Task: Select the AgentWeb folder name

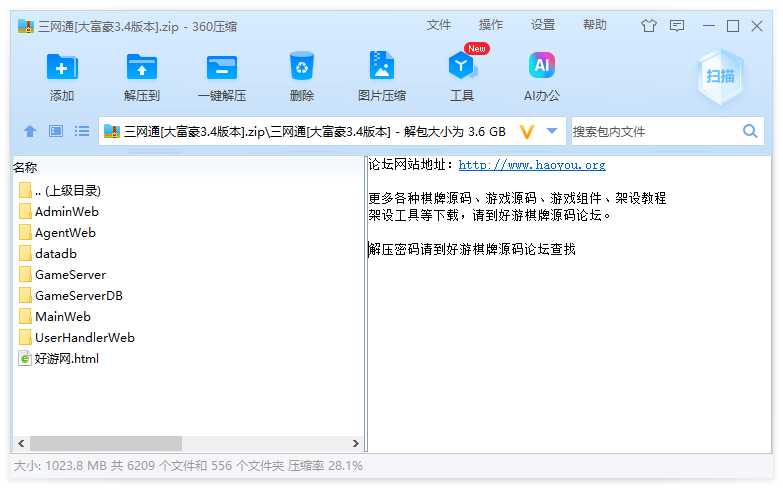Action: [65, 232]
